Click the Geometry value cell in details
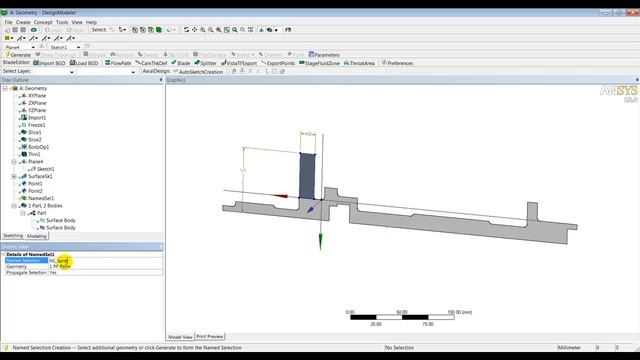The image size is (640, 360). click(105, 267)
